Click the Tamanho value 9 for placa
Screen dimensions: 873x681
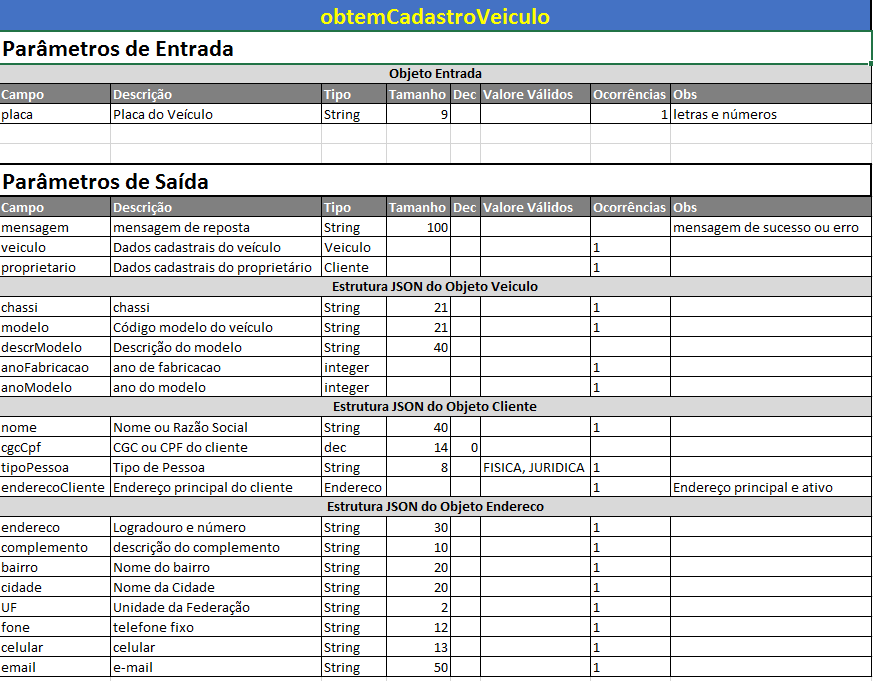418,115
